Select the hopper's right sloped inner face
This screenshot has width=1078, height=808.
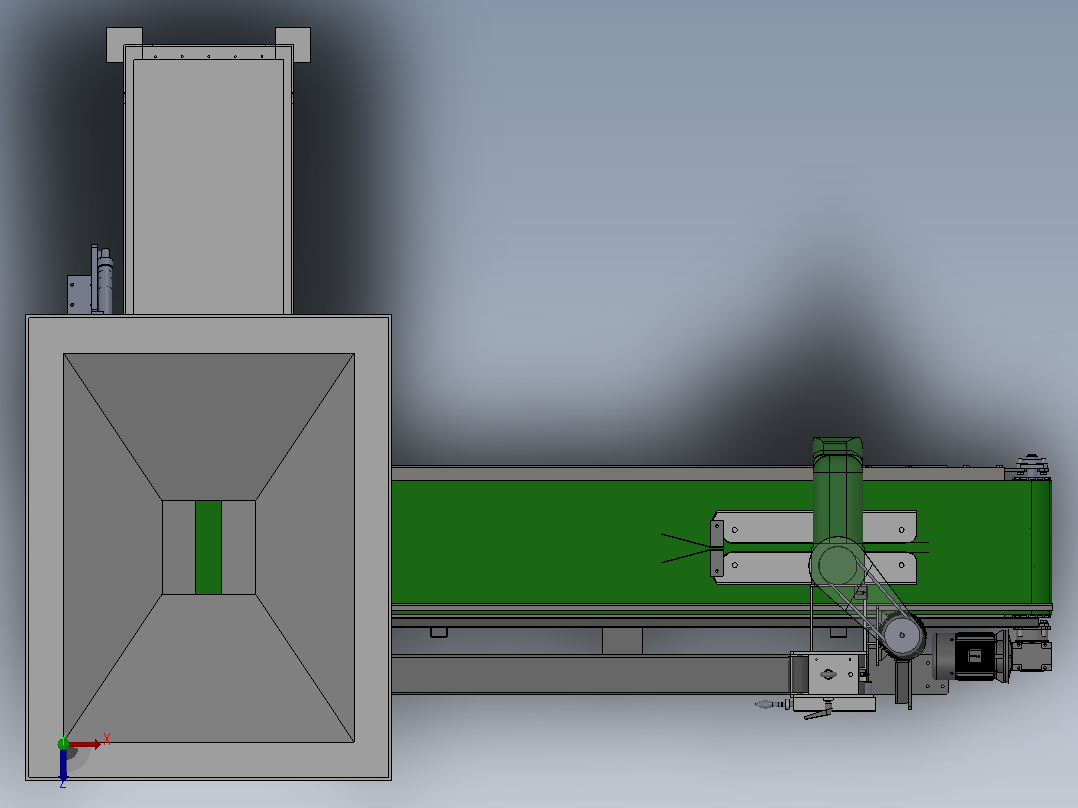pyautogui.click(x=305, y=547)
